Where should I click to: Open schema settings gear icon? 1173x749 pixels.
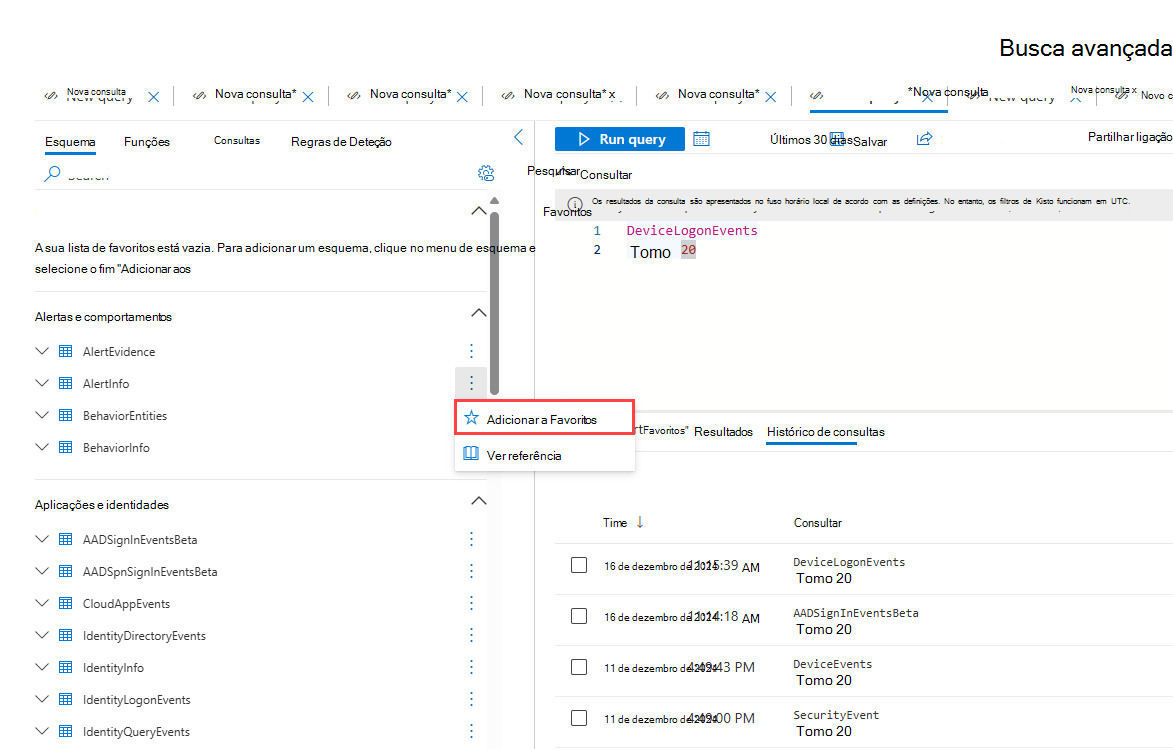tap(486, 174)
